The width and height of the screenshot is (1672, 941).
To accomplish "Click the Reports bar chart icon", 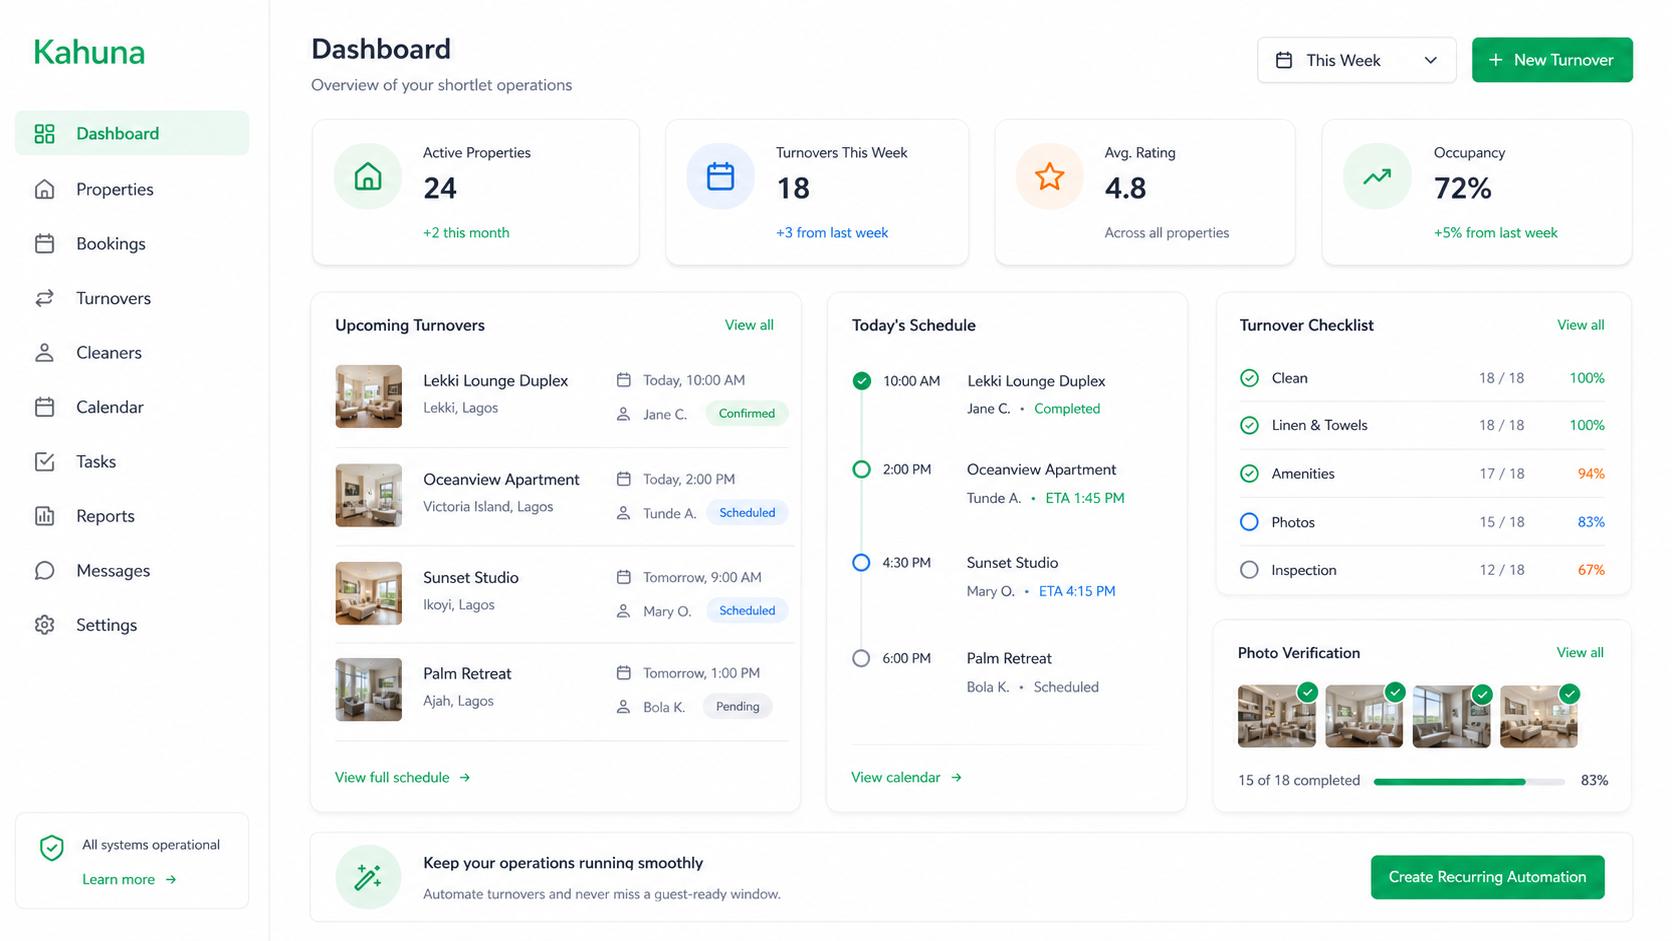I will [44, 516].
